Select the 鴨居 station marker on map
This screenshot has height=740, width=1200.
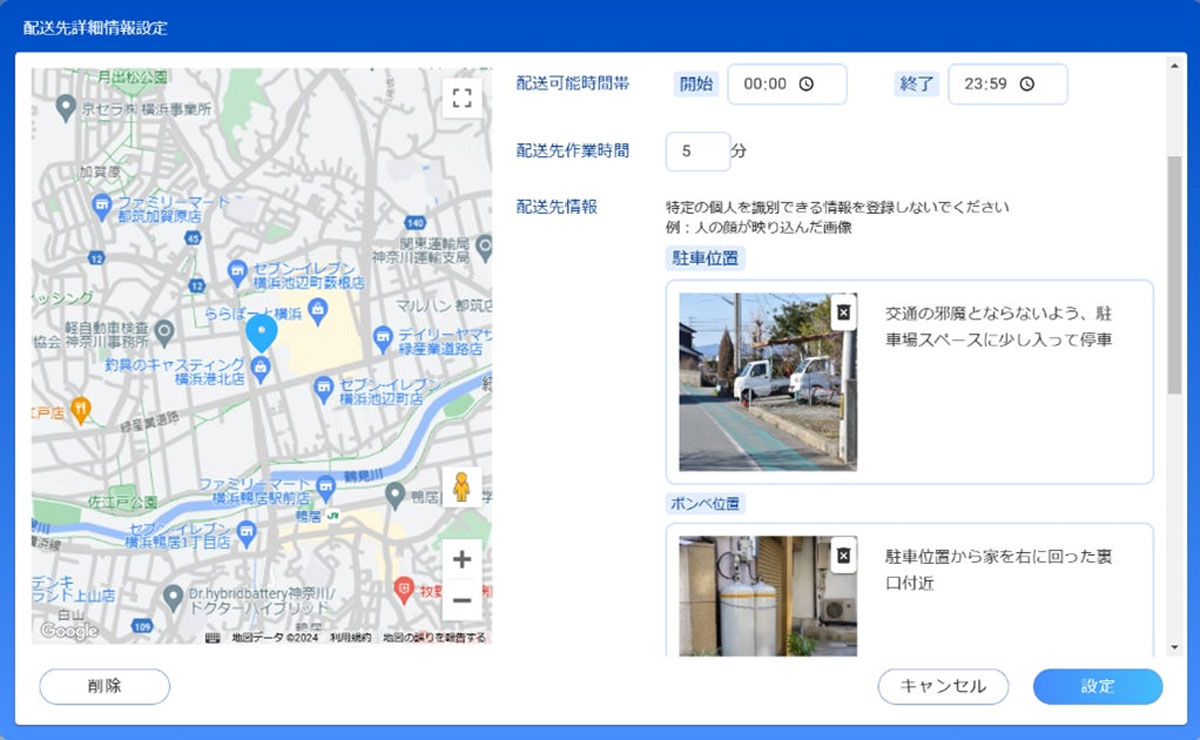click(332, 516)
